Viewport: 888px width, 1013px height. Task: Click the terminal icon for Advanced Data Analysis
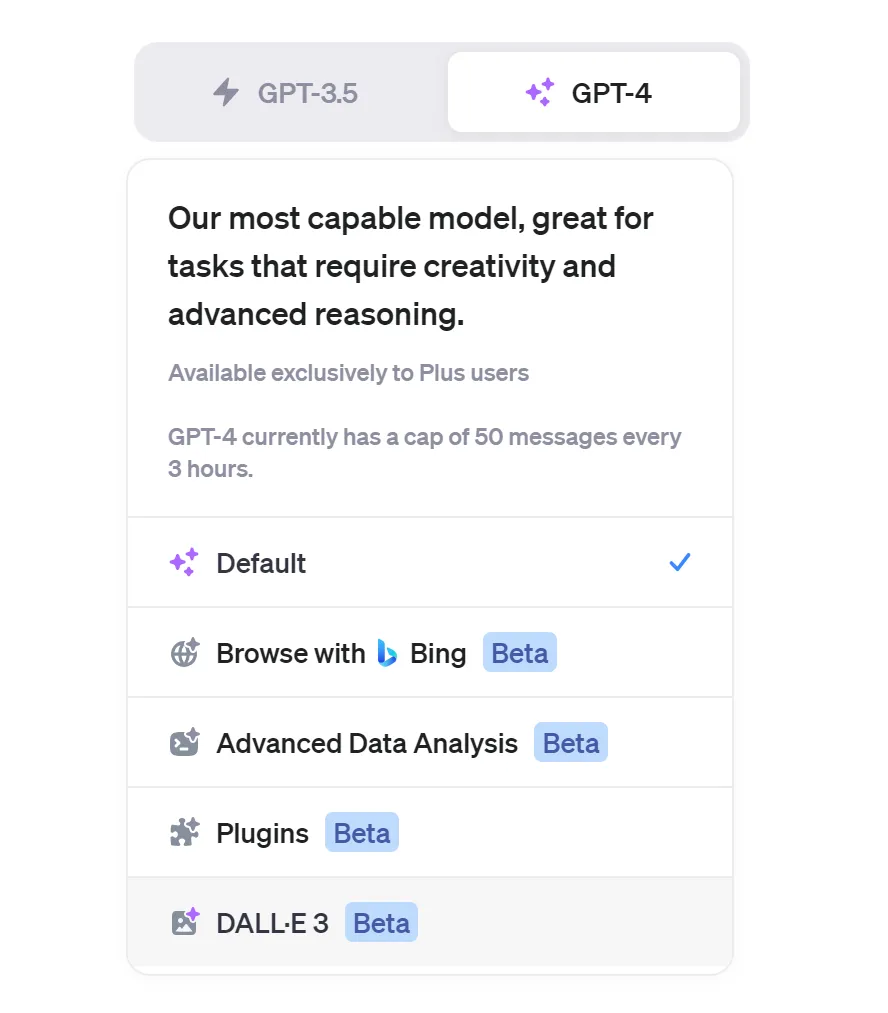[184, 743]
